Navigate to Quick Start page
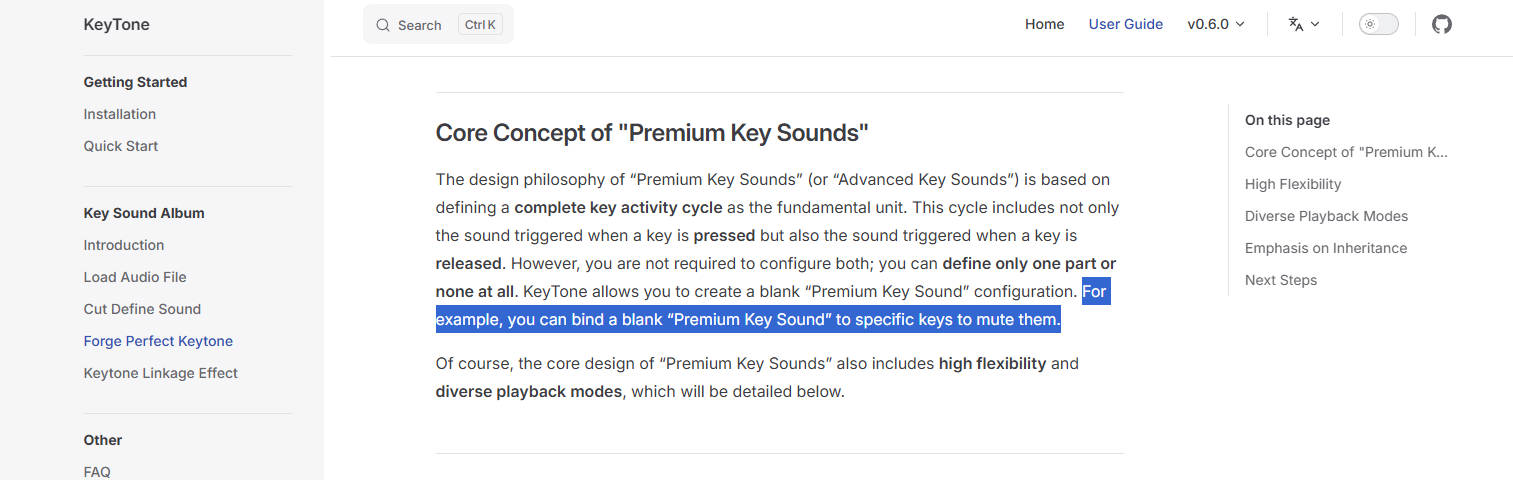This screenshot has width=1513, height=480. [x=121, y=146]
